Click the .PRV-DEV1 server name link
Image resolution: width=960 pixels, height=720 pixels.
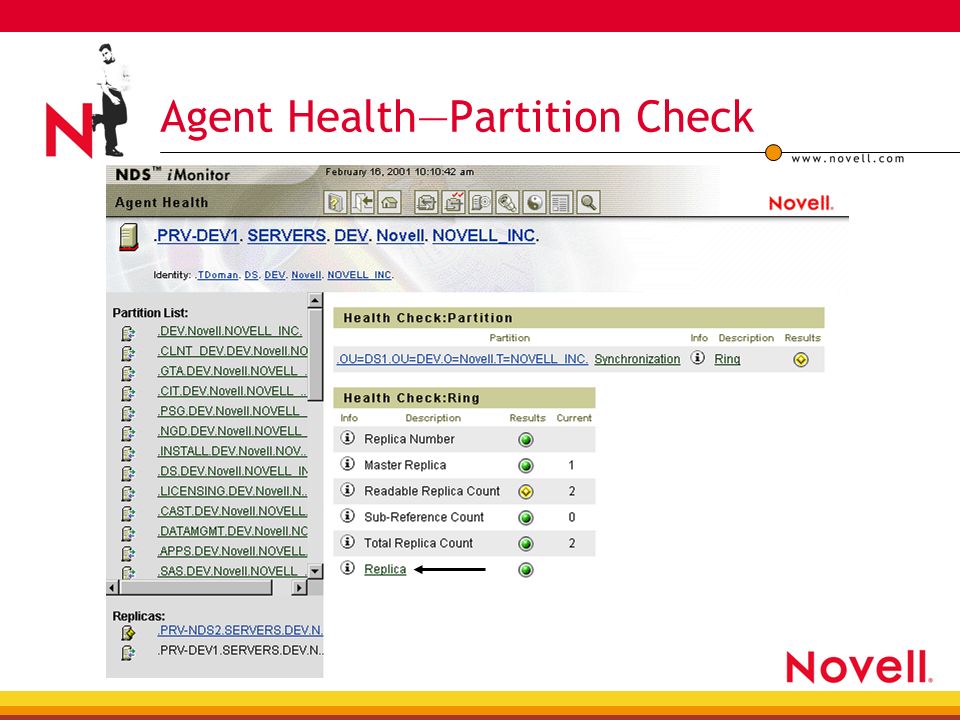click(197, 236)
